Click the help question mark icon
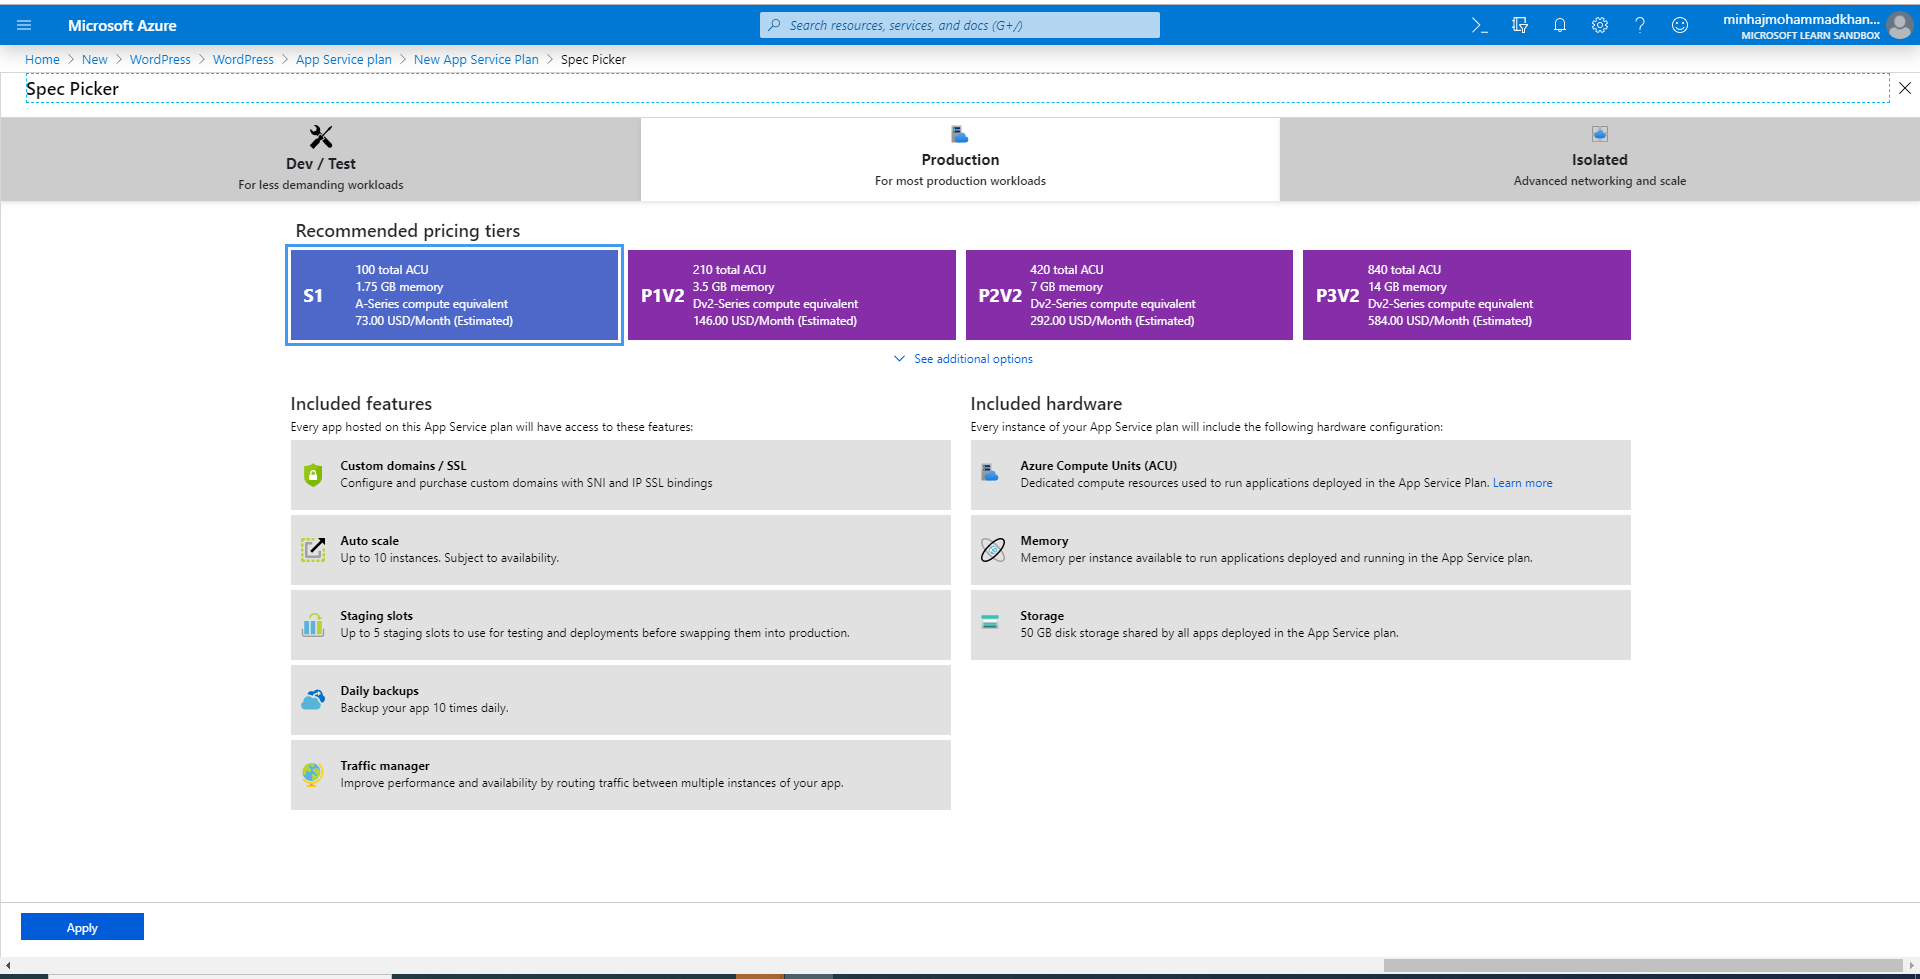This screenshot has width=1920, height=979. (1639, 25)
